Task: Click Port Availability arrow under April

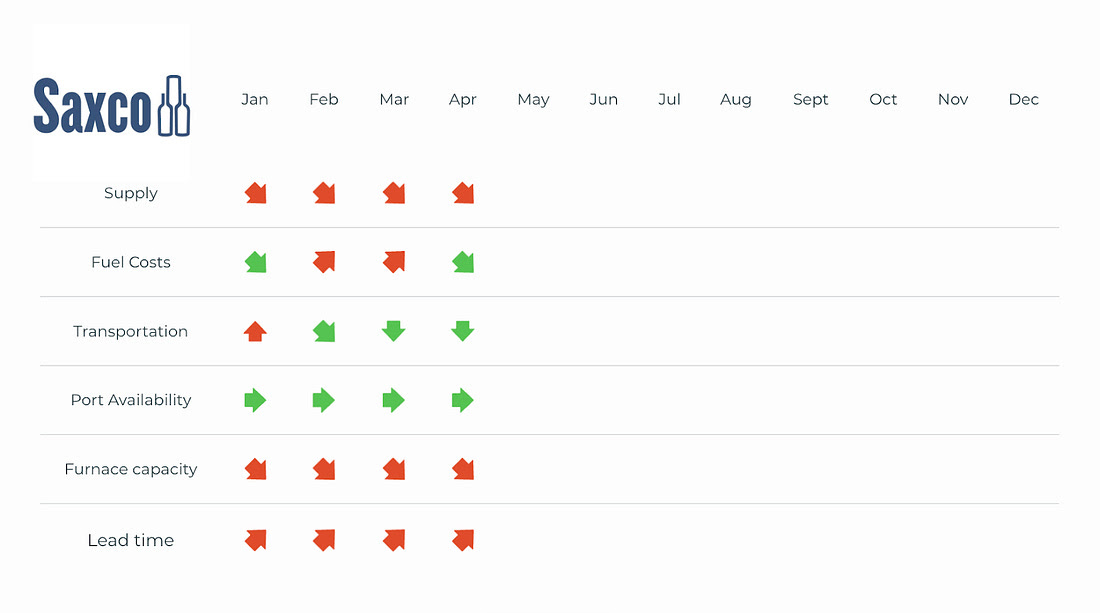Action: (463, 400)
